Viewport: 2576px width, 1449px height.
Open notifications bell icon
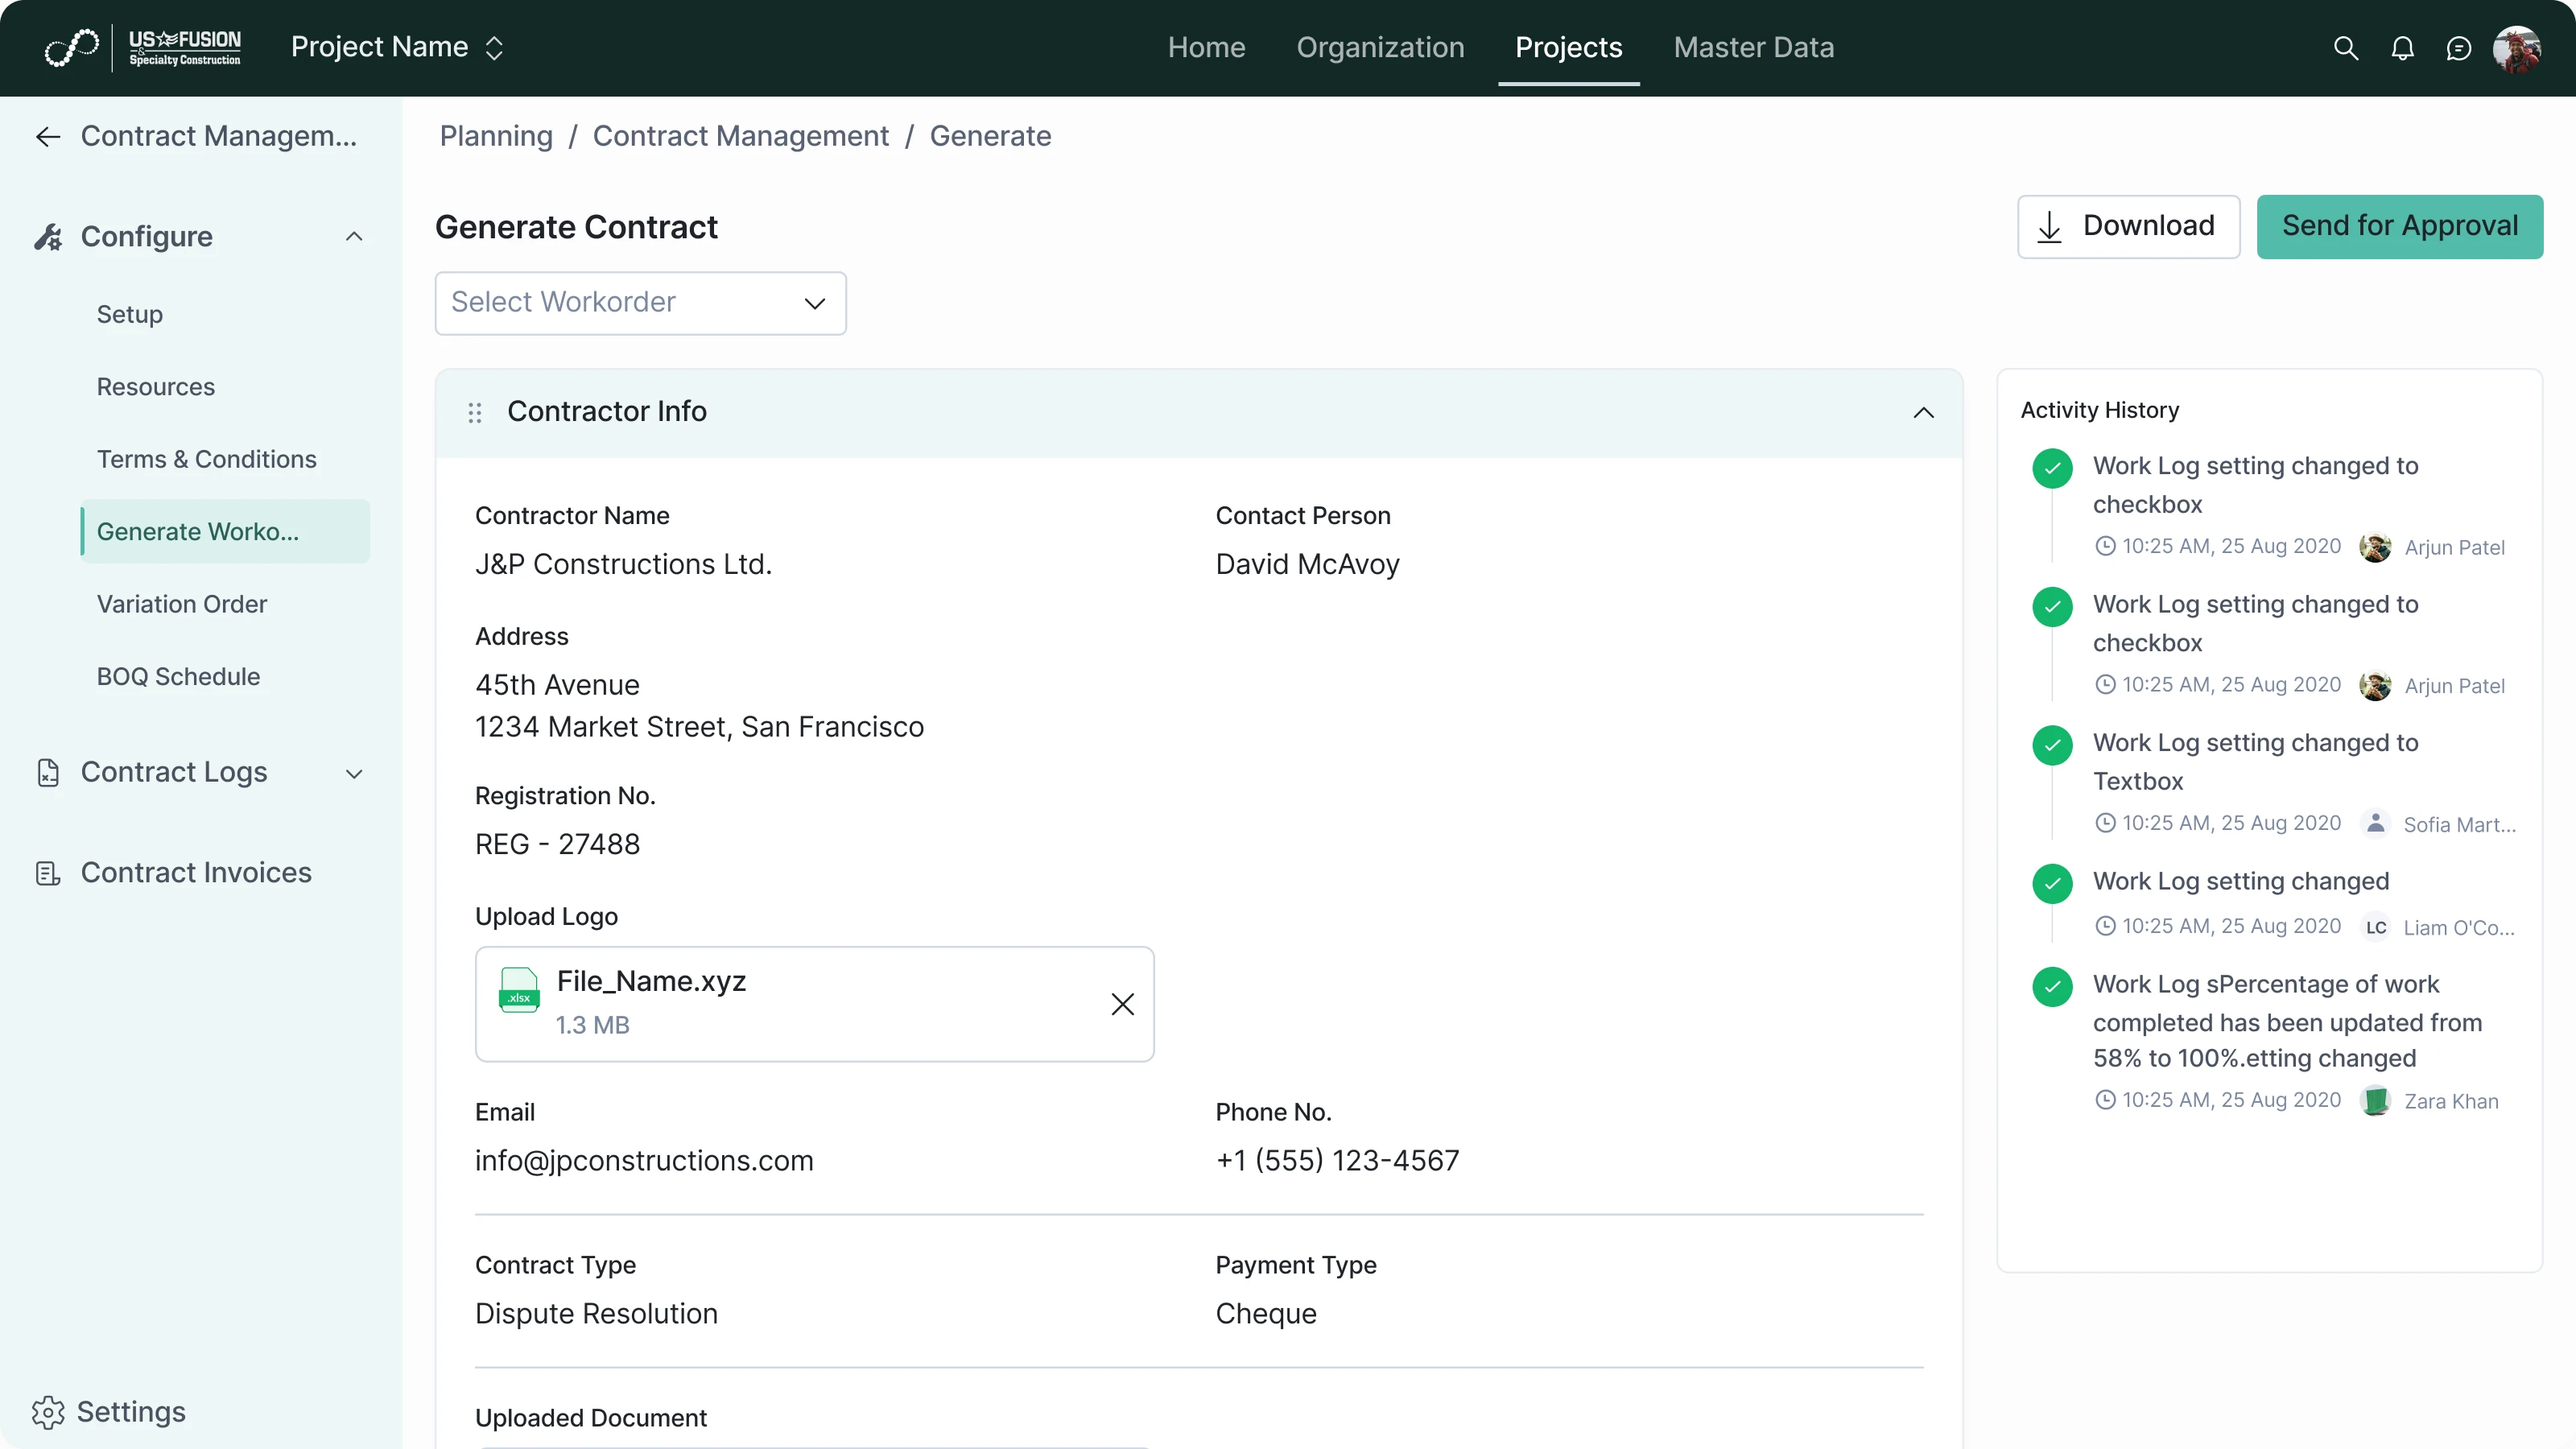click(2402, 47)
